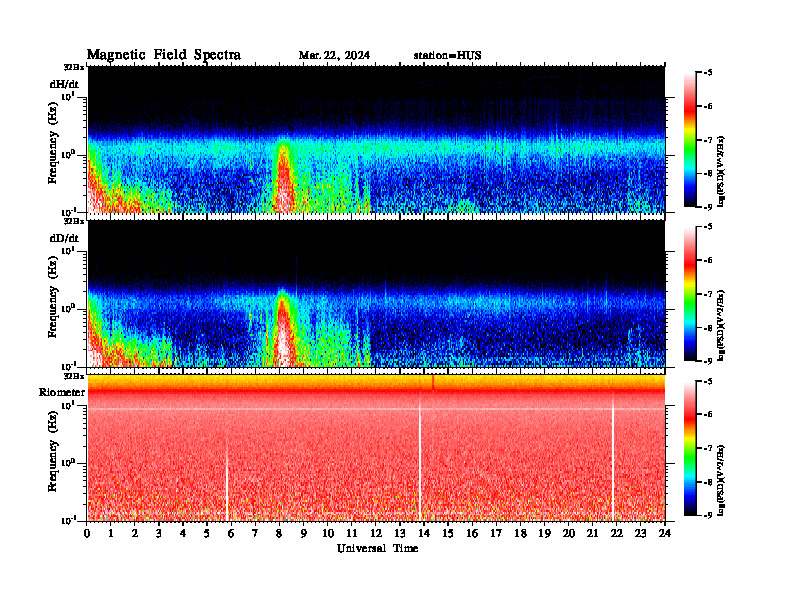Viewport: 792px width, 612px height.
Task: Click the dH/dt panel color bar
Action: 689,139
